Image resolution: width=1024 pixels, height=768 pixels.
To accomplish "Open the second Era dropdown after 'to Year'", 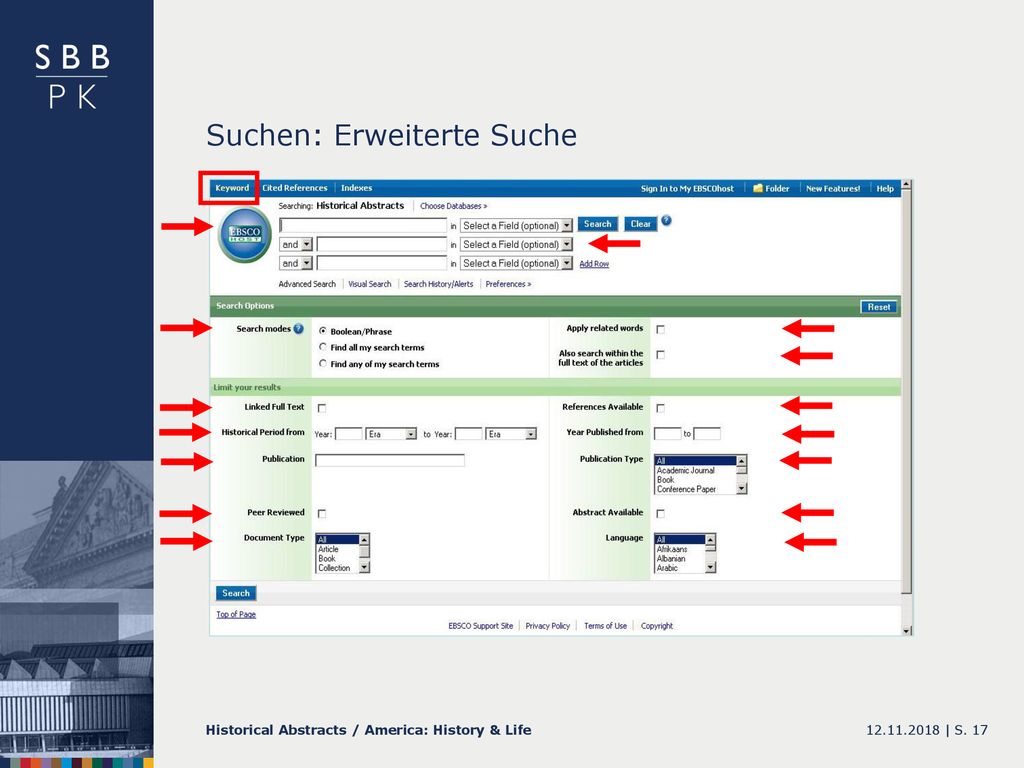I will pyautogui.click(x=511, y=434).
